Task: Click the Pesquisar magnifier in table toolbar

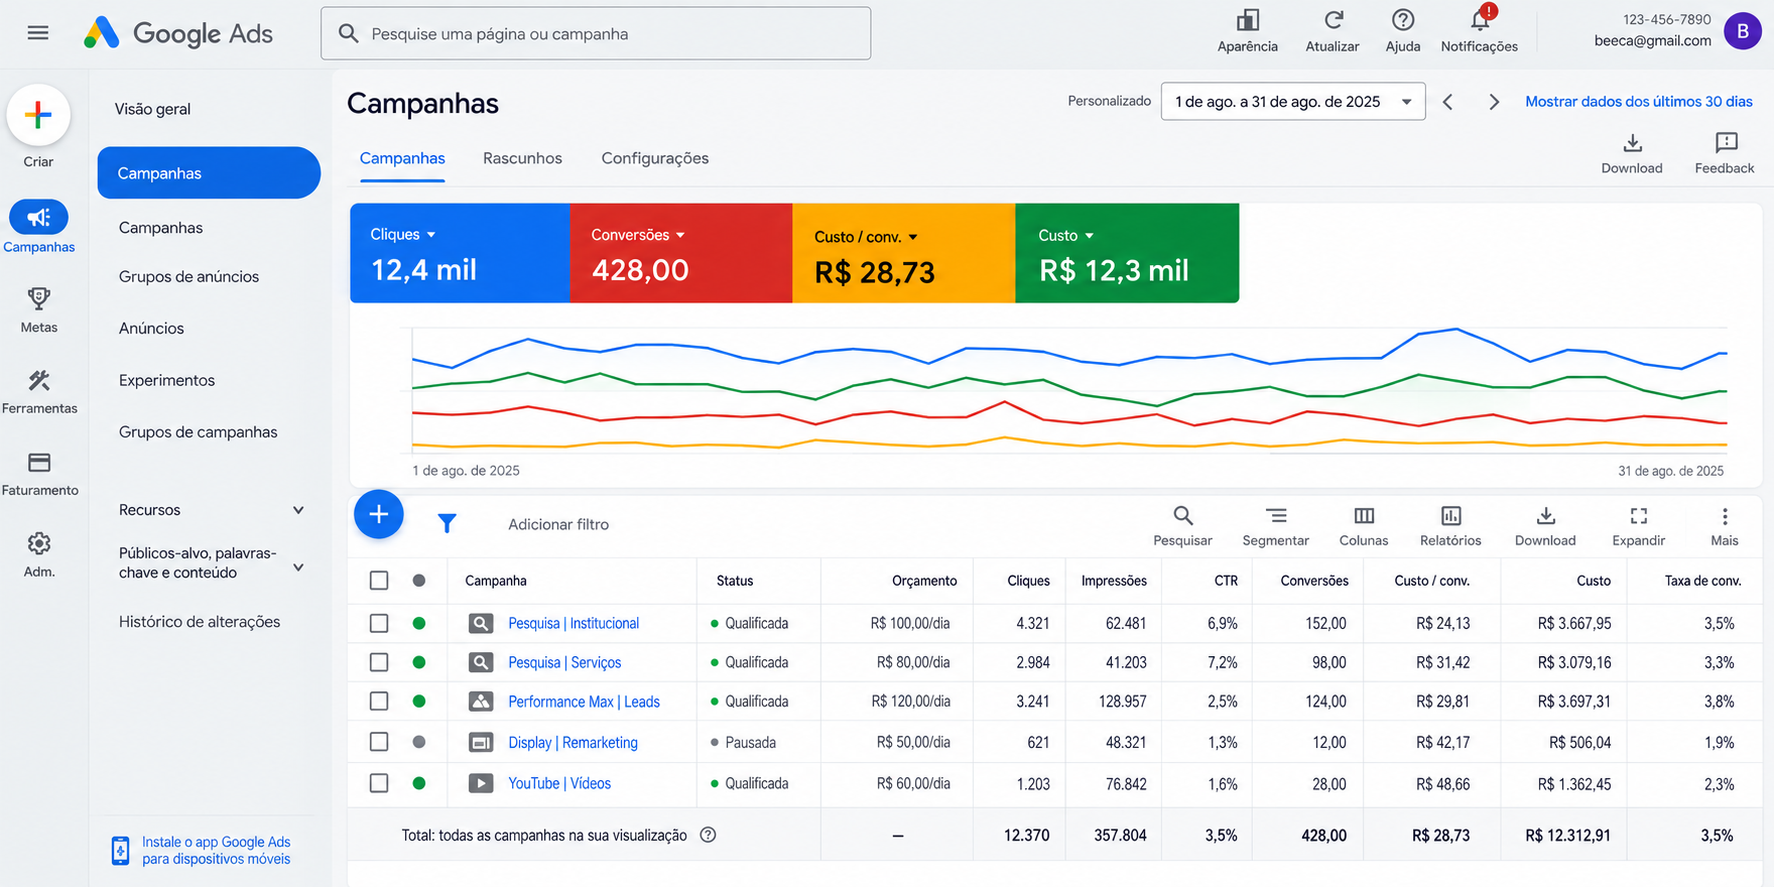Action: [x=1183, y=516]
